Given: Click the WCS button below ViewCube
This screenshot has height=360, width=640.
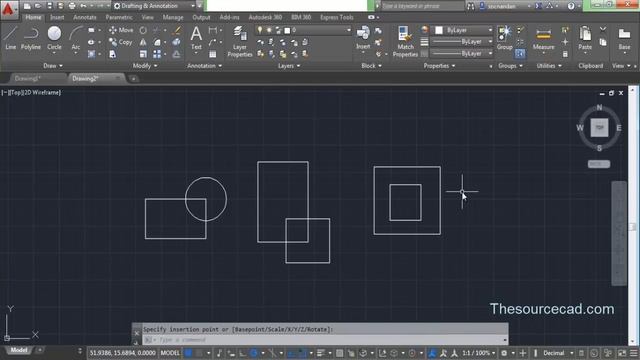Looking at the screenshot, I should (599, 164).
